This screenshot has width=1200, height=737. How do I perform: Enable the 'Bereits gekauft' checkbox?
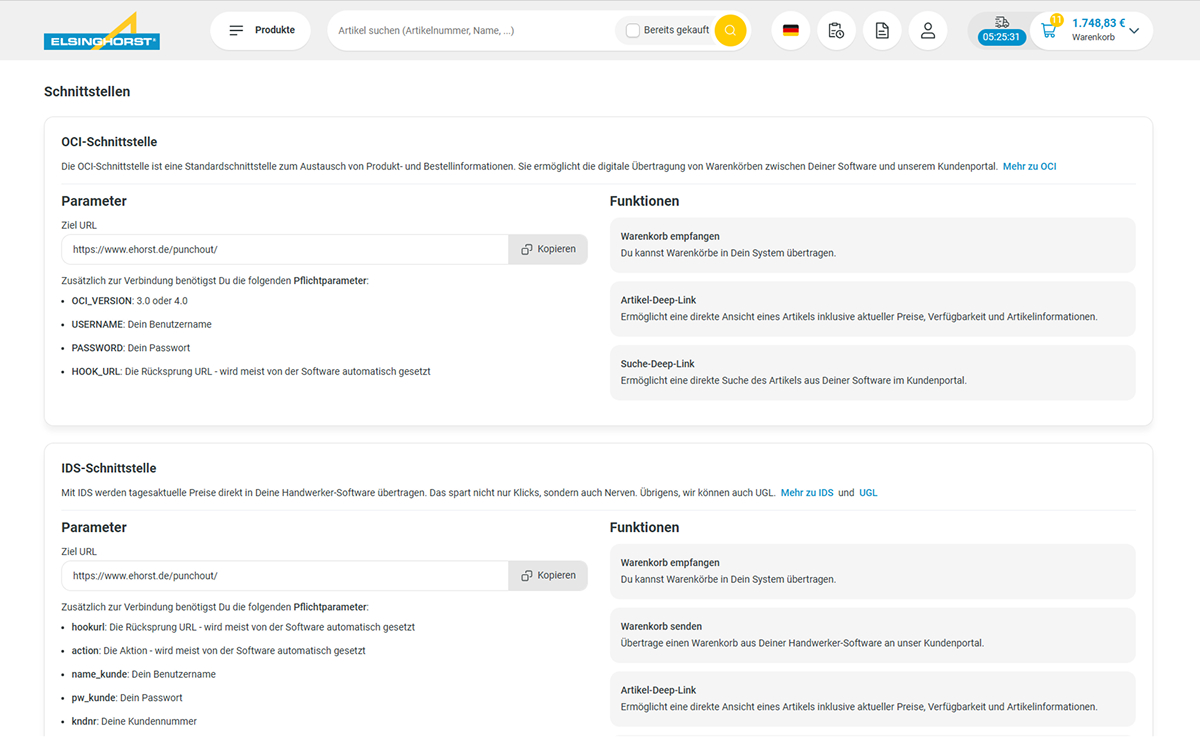click(x=632, y=30)
